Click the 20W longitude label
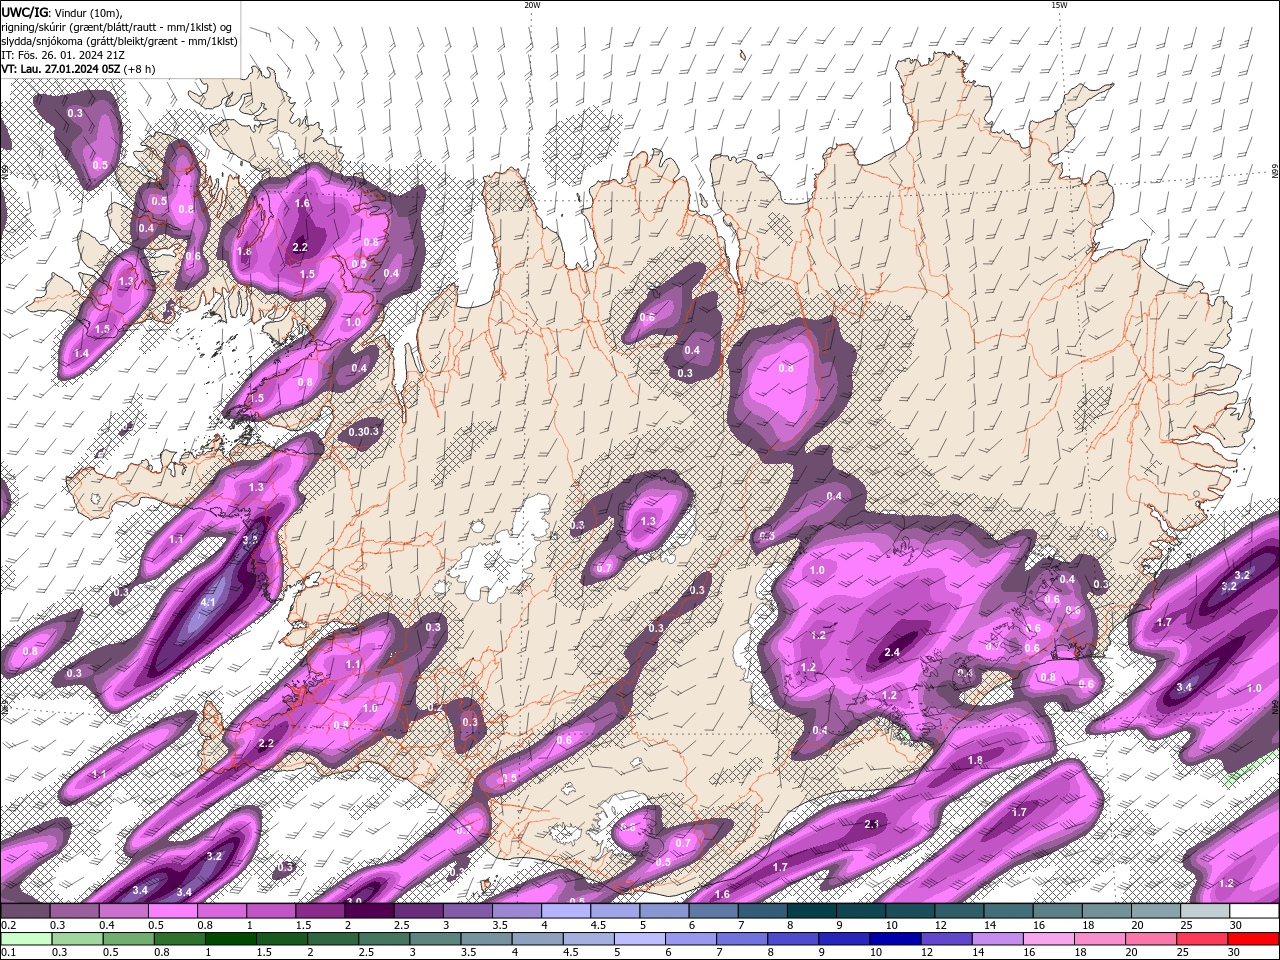 [x=532, y=5]
